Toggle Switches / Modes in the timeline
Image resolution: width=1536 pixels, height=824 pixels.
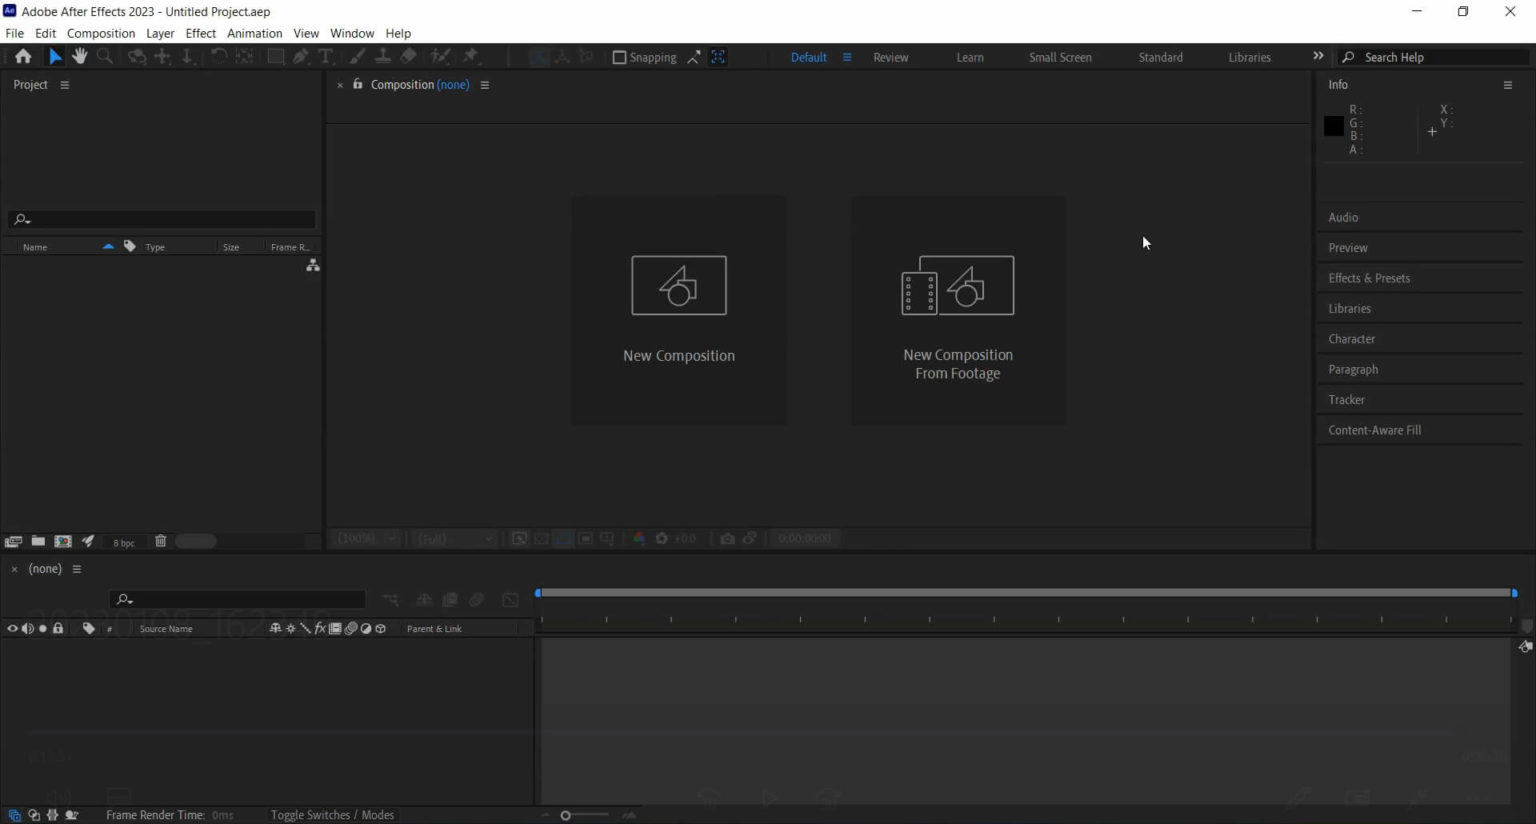pyautogui.click(x=332, y=815)
